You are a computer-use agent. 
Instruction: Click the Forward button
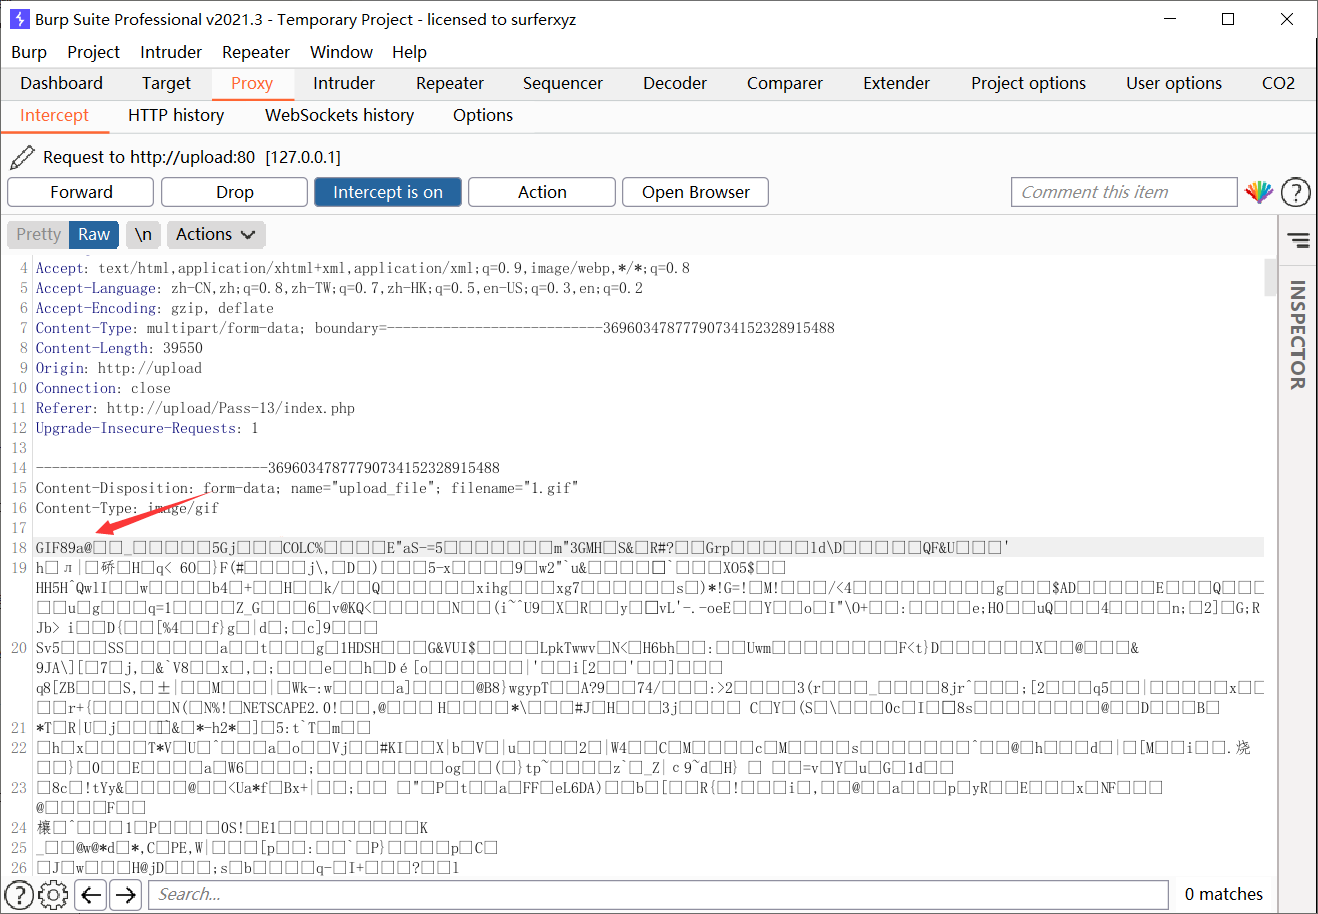81,192
